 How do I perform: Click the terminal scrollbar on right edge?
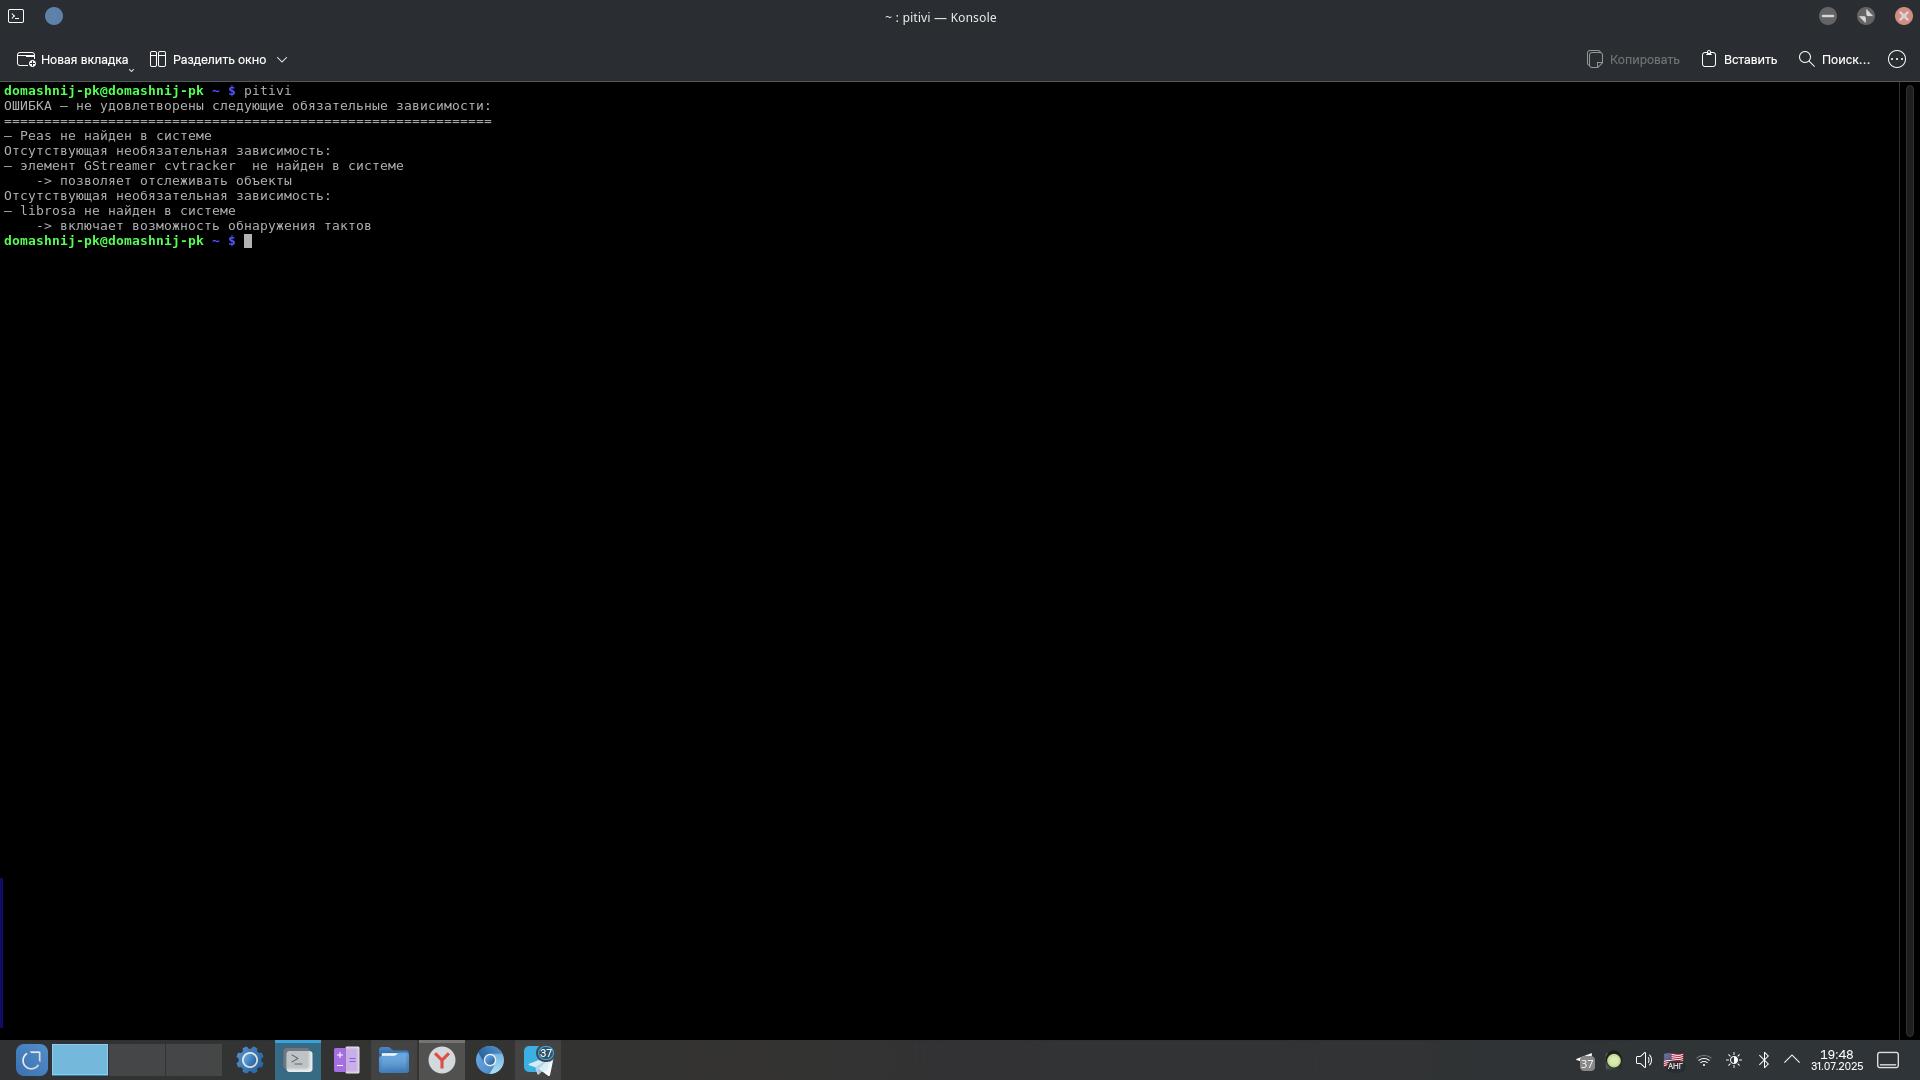click(x=1909, y=560)
